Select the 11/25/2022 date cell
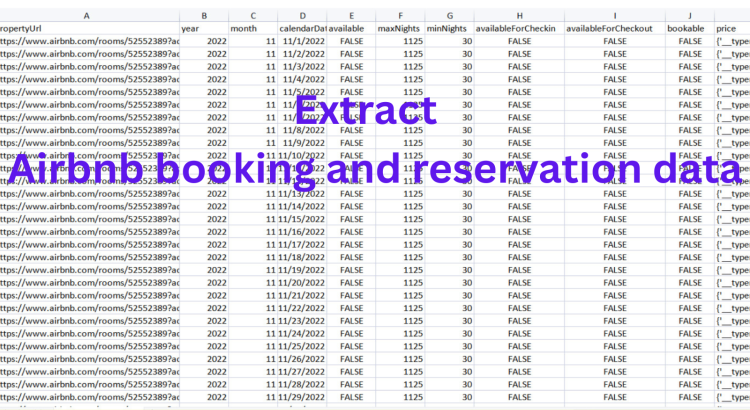This screenshot has height=410, width=750. pos(302,346)
